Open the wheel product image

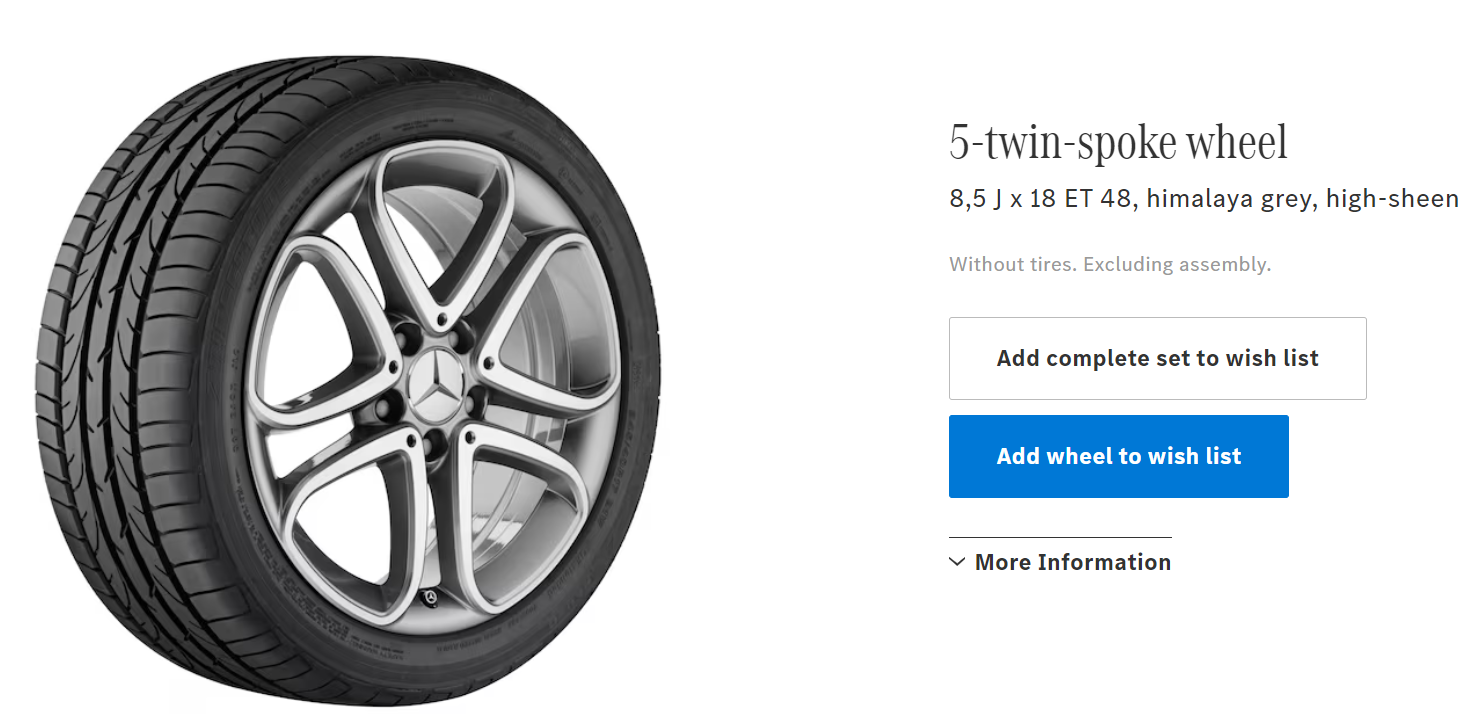[350, 380]
